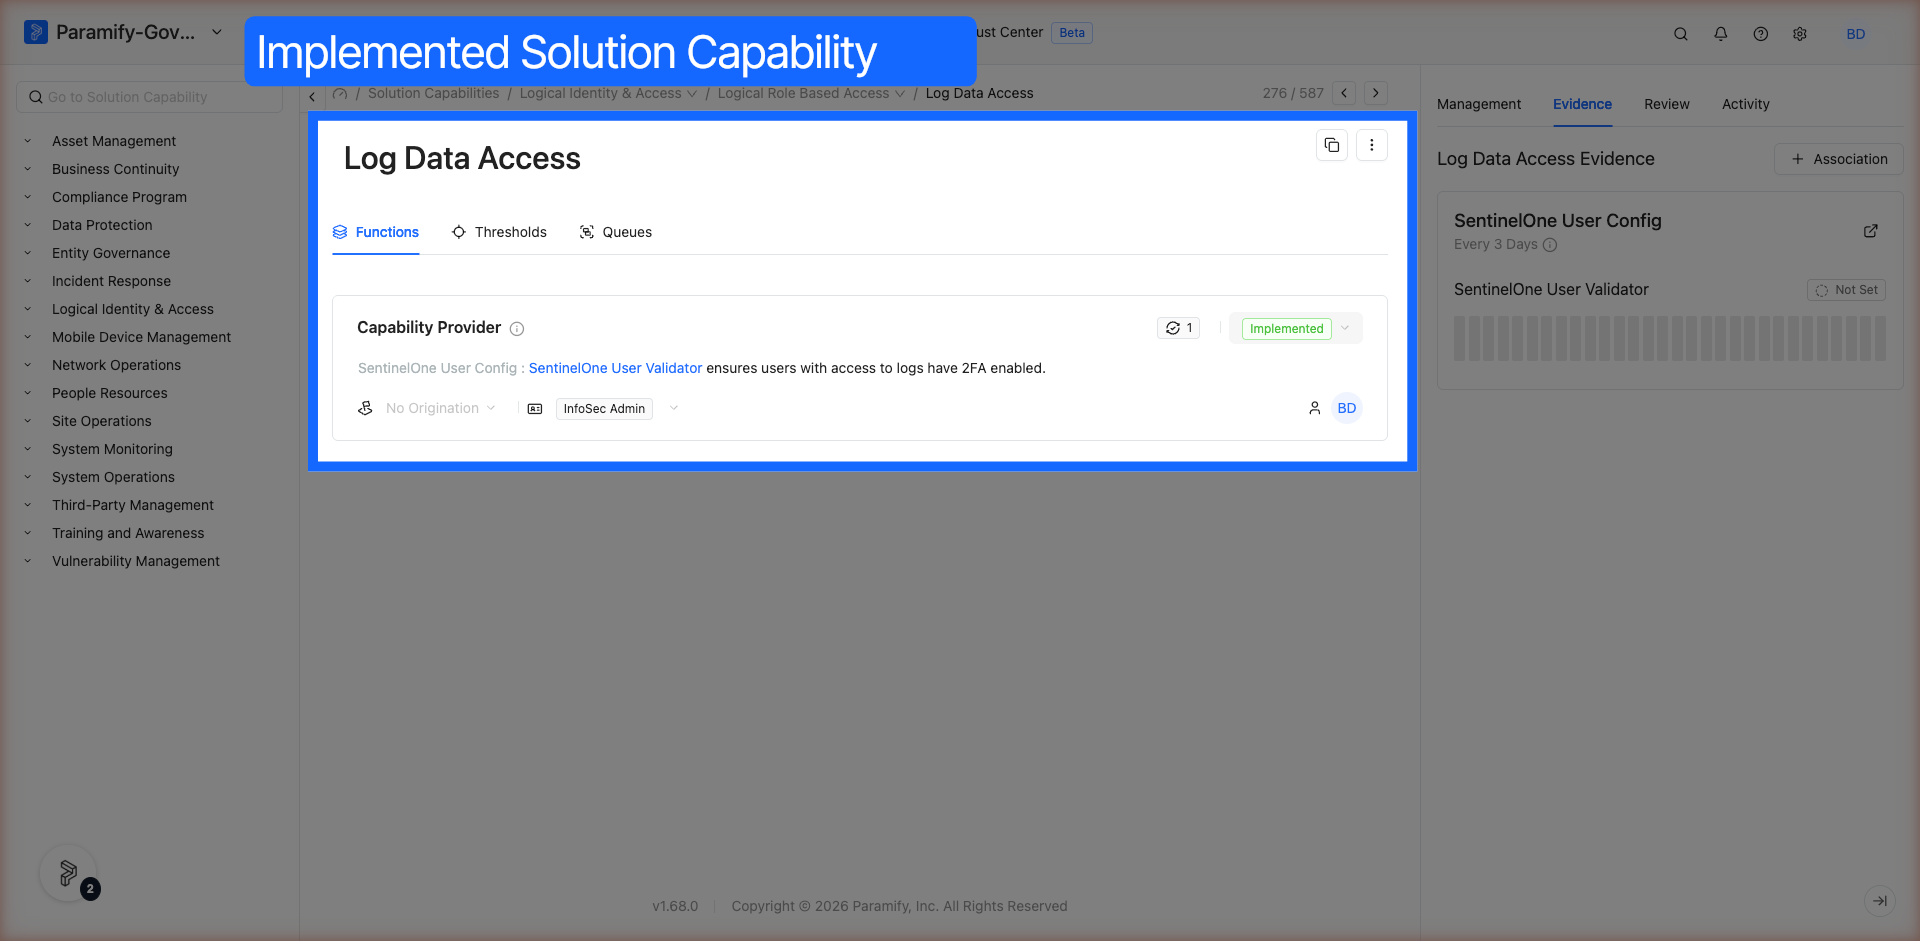Image resolution: width=1920 pixels, height=941 pixels.
Task: Open the Implemented status dropdown
Action: [1296, 328]
